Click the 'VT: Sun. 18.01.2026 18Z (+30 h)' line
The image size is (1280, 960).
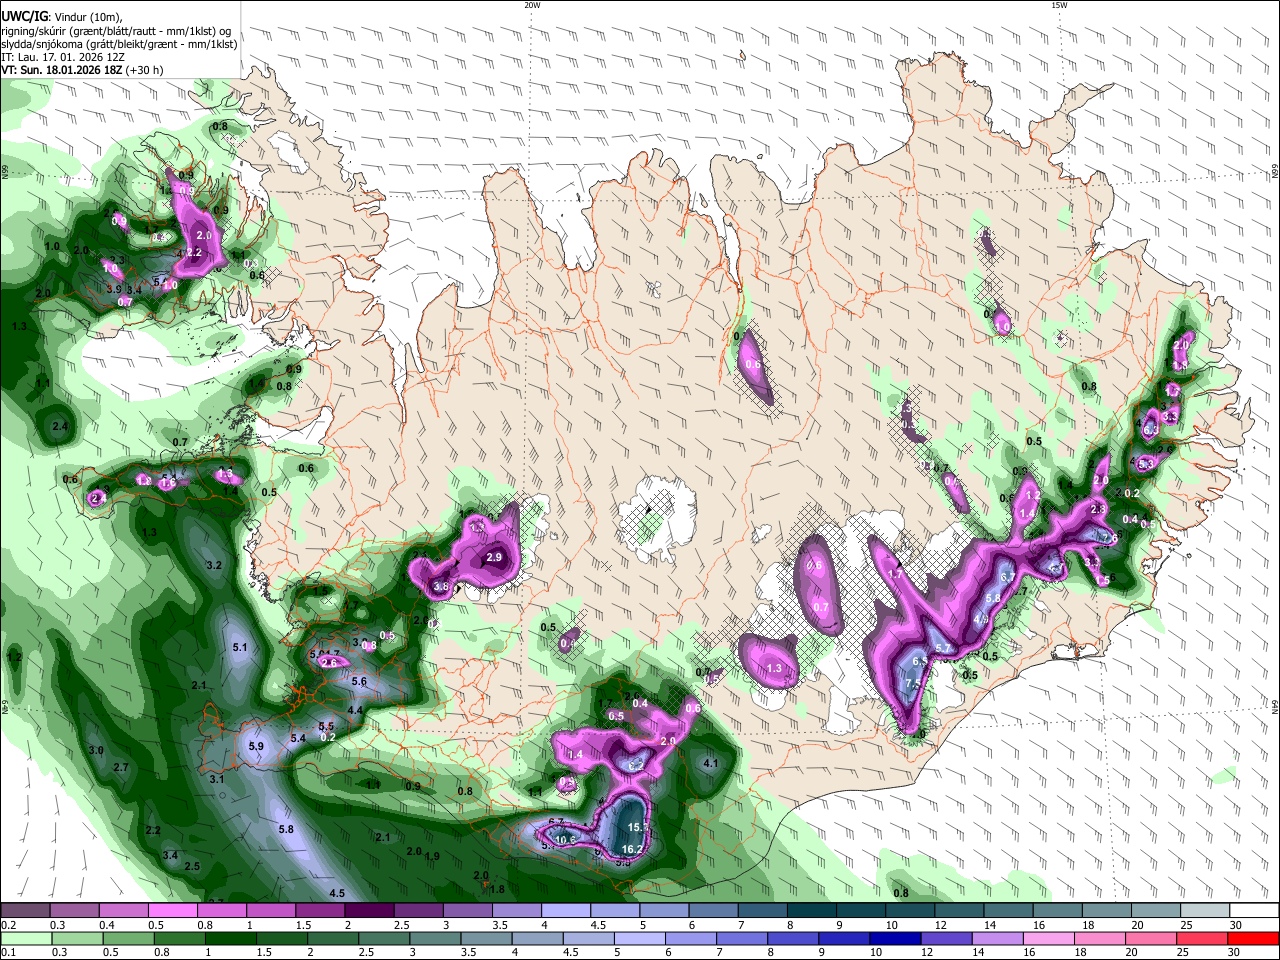coord(82,71)
